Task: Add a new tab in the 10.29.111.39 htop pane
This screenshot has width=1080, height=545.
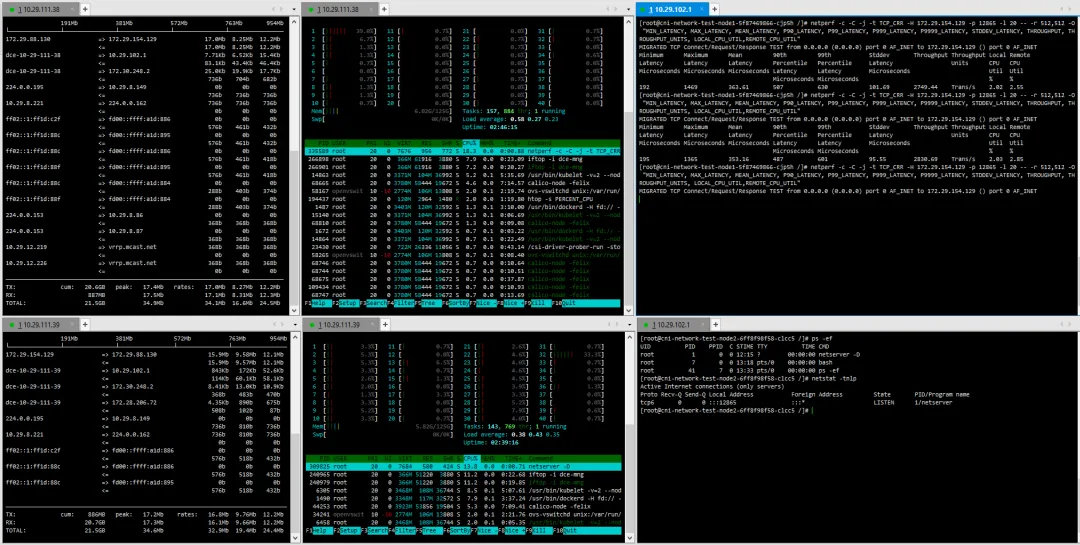Action: coord(384,324)
